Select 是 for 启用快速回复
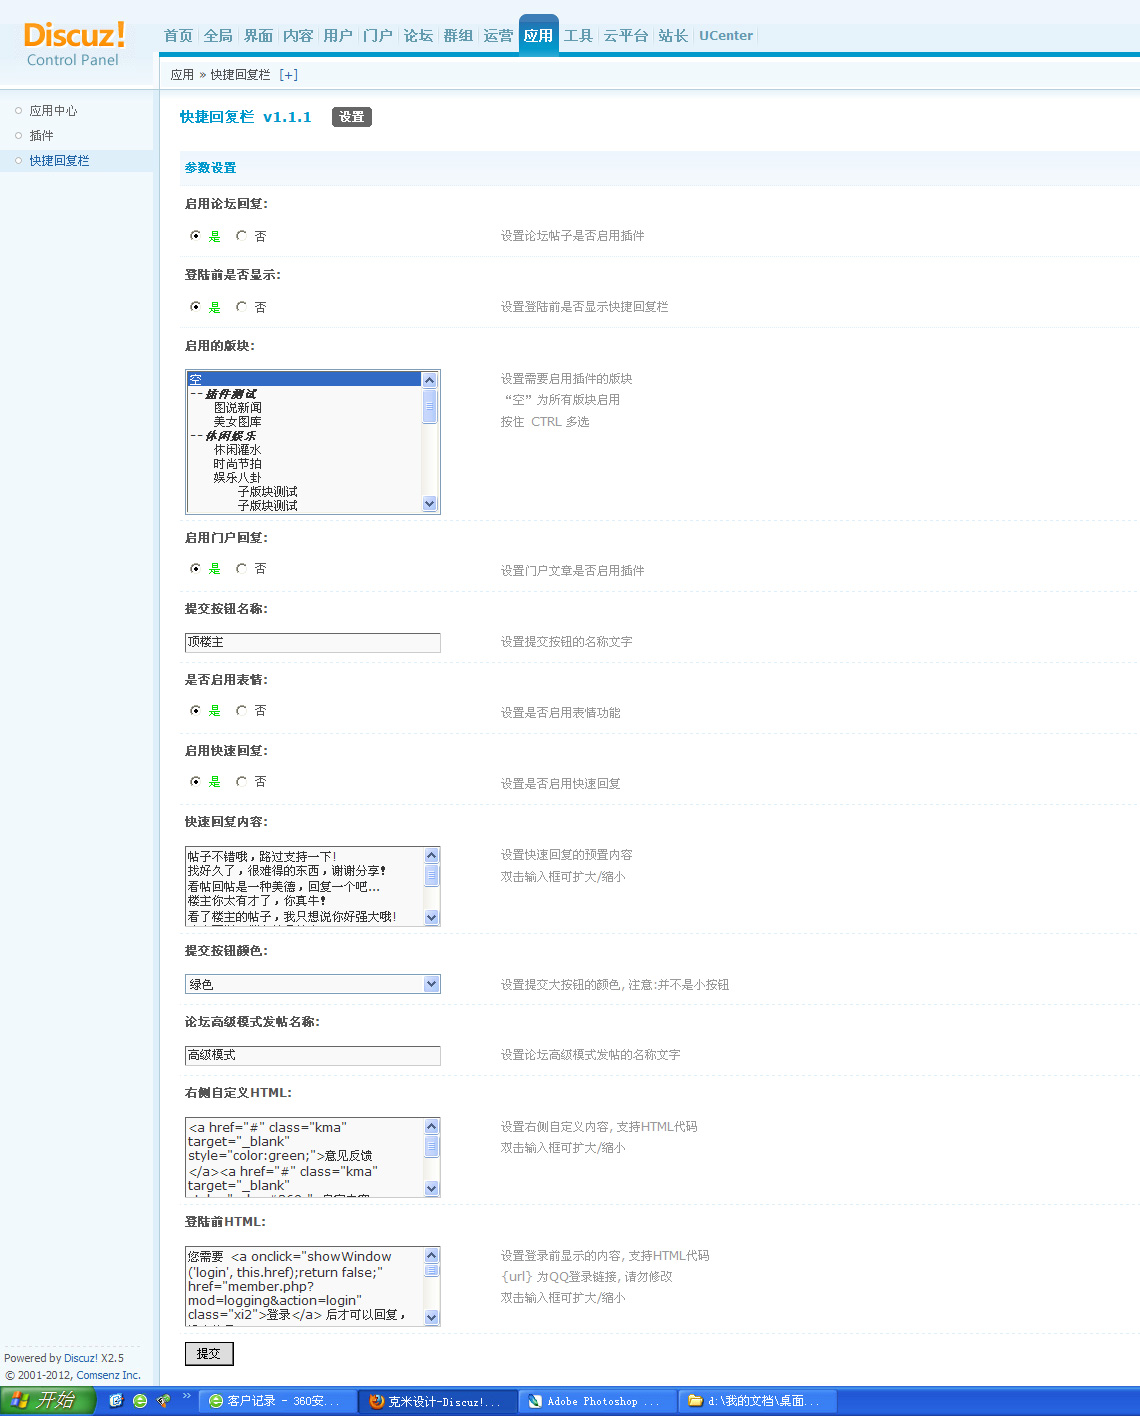Viewport: 1140px width, 1422px height. [195, 781]
